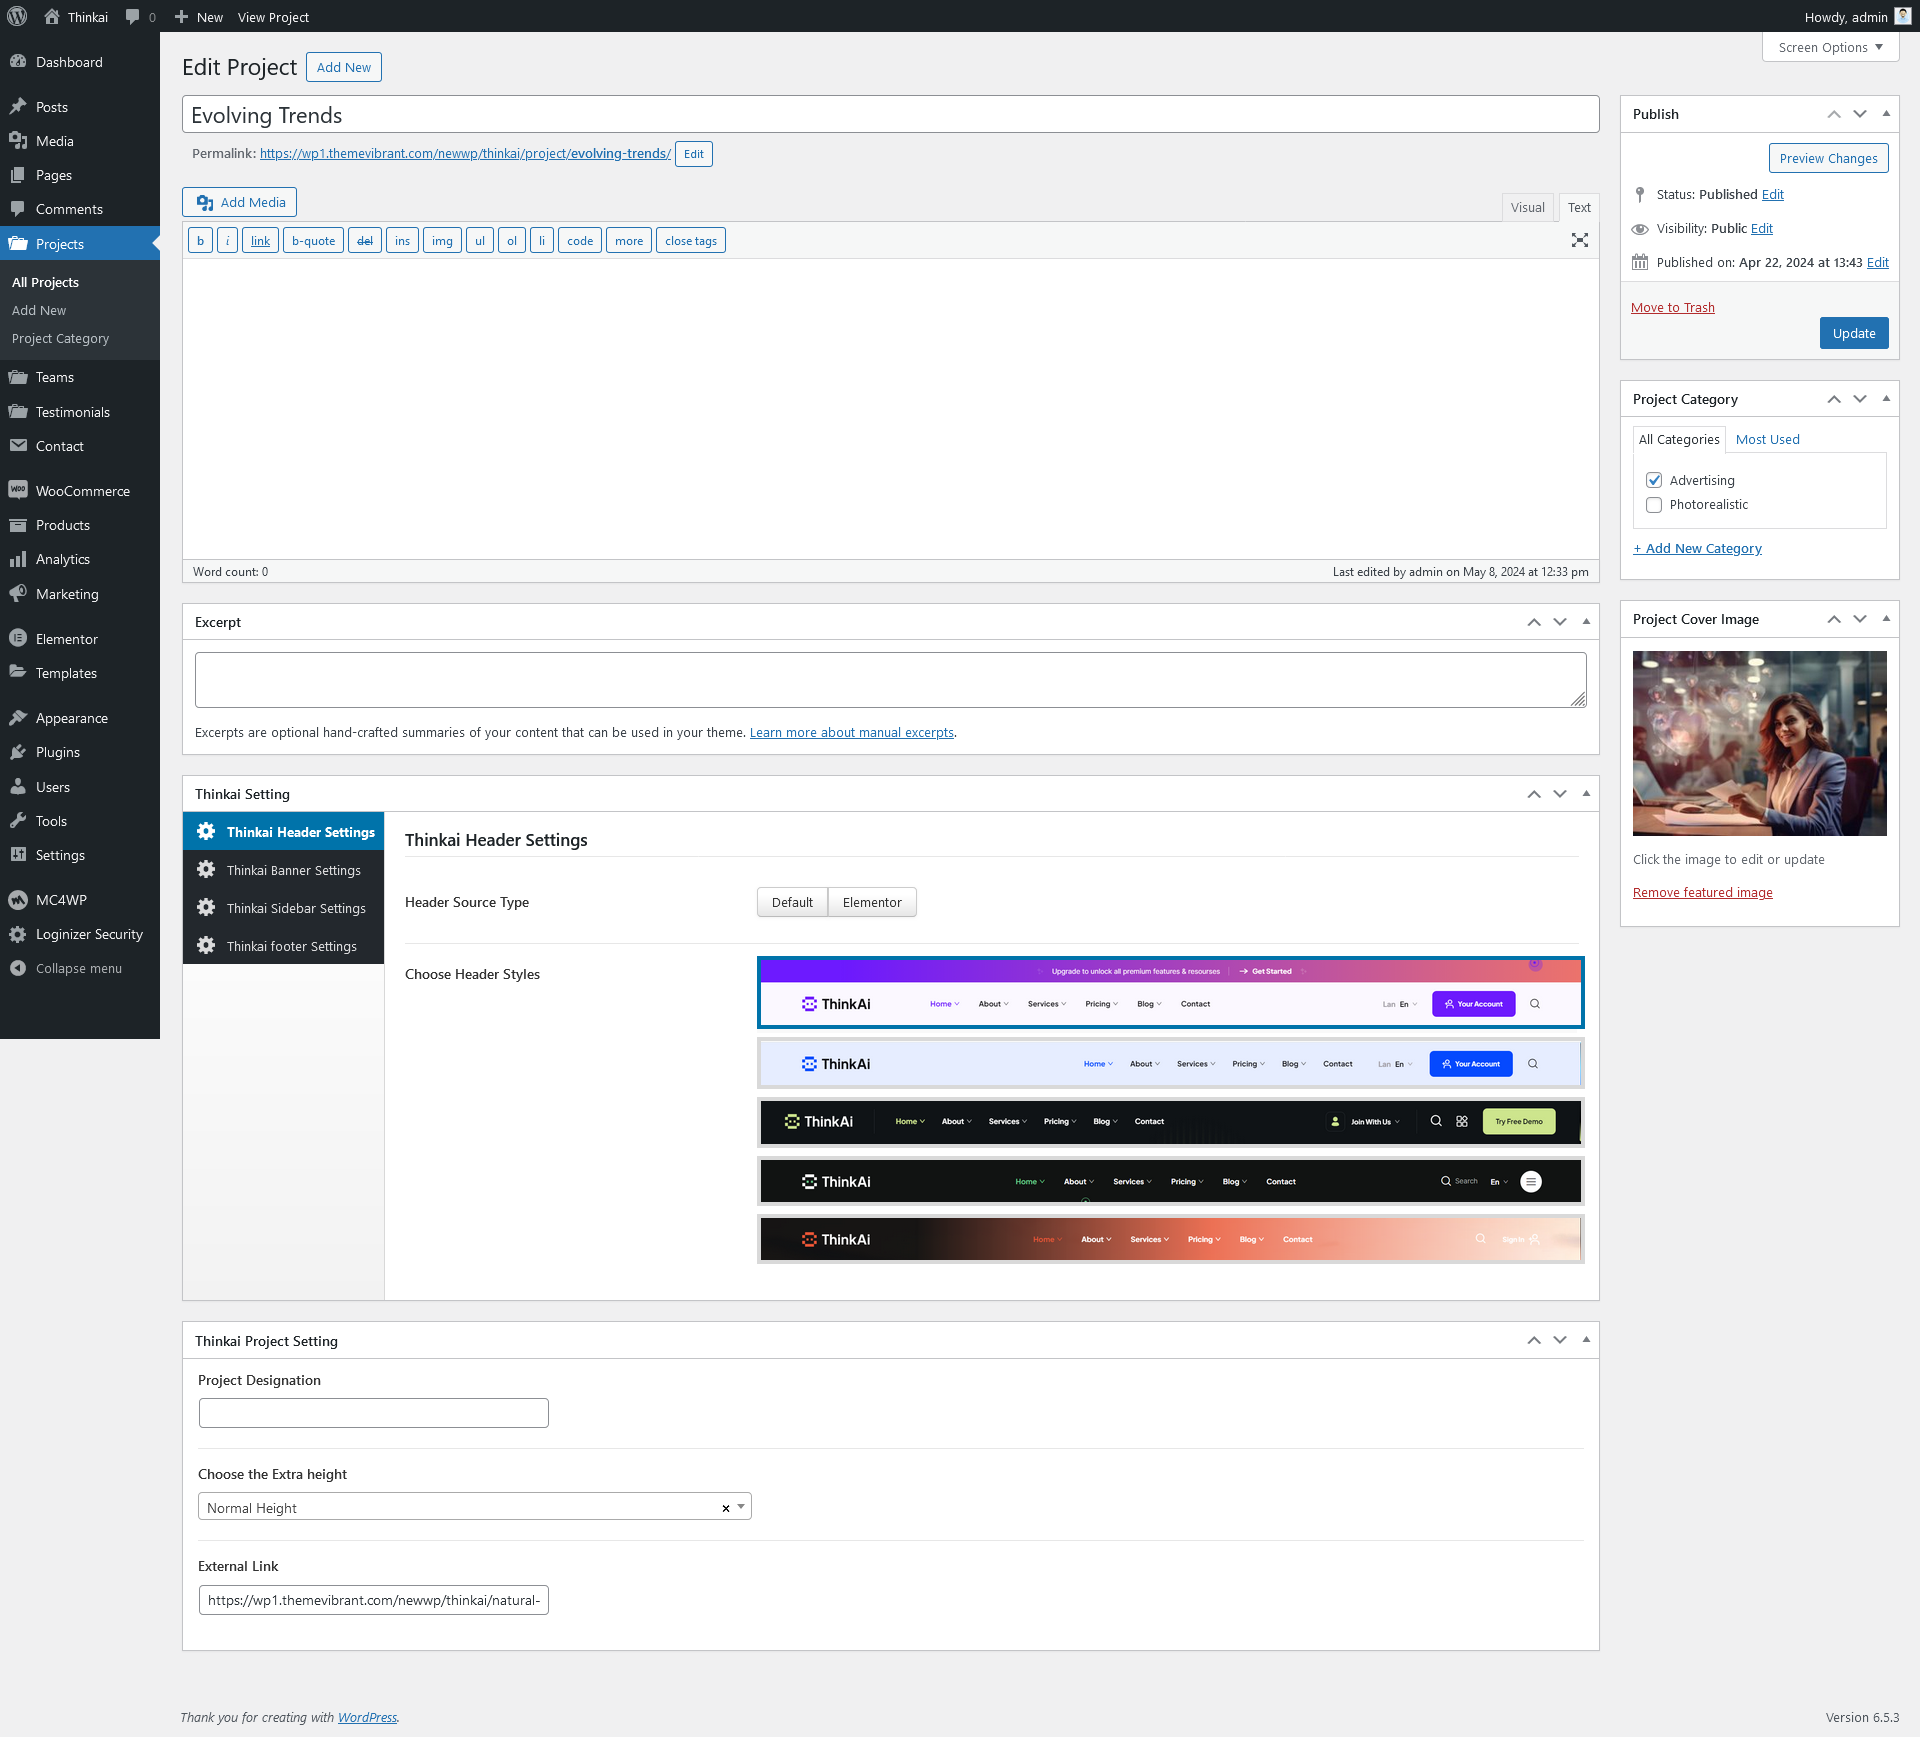
Task: Open the Screen Options dropdown
Action: (x=1829, y=47)
